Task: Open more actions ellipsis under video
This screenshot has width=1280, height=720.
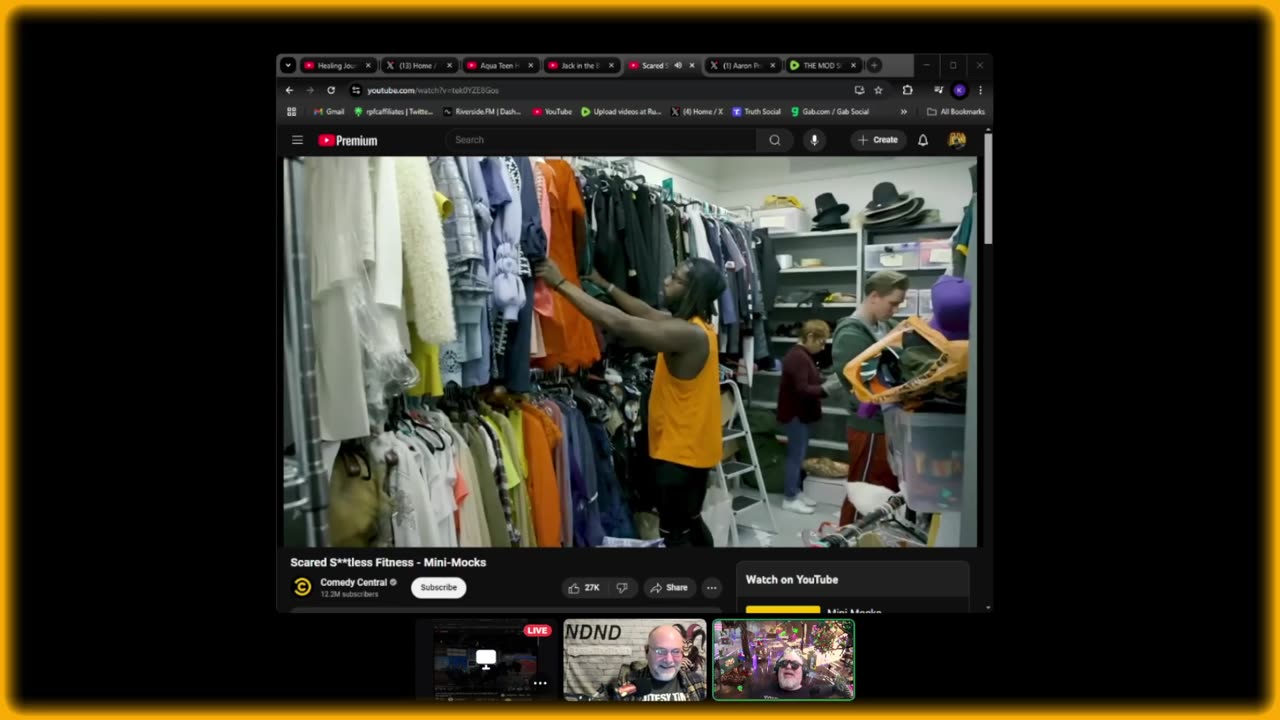Action: 711,588
